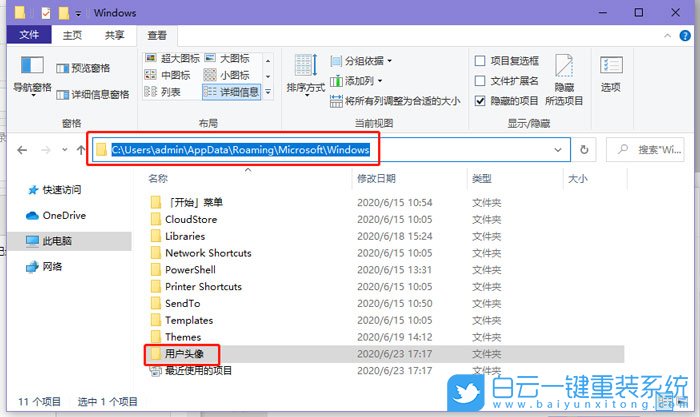The height and width of the screenshot is (417, 700).
Task: Click the 搜索 search box
Action: tap(646, 150)
